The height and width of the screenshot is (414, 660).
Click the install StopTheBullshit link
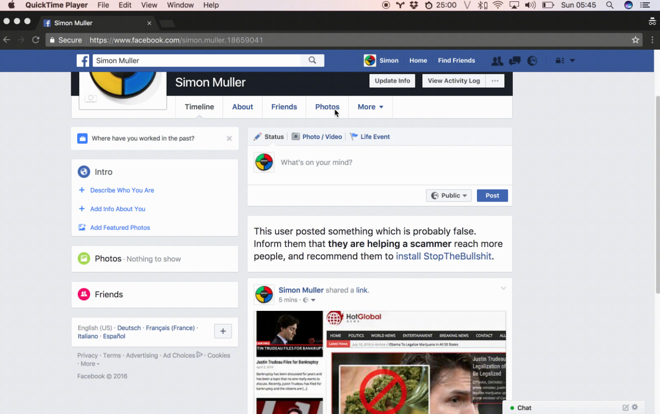click(x=443, y=256)
